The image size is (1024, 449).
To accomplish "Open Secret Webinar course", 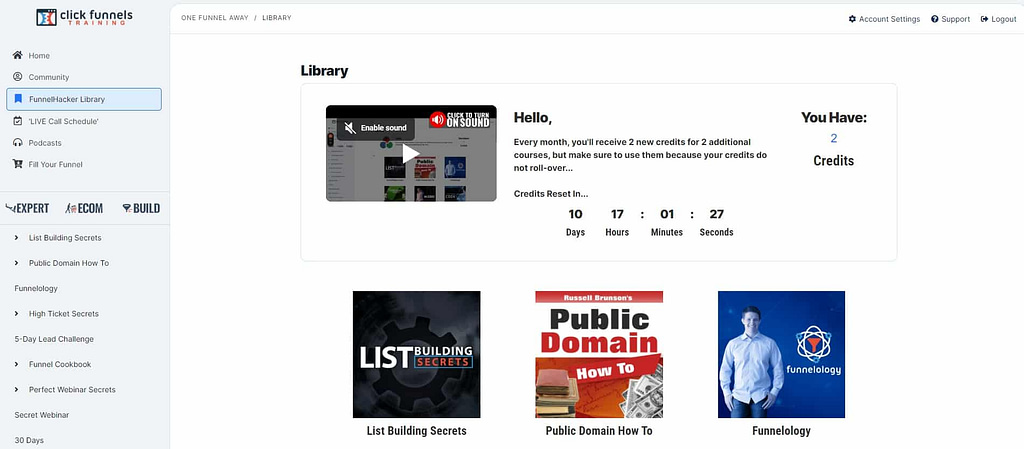I will point(42,415).
